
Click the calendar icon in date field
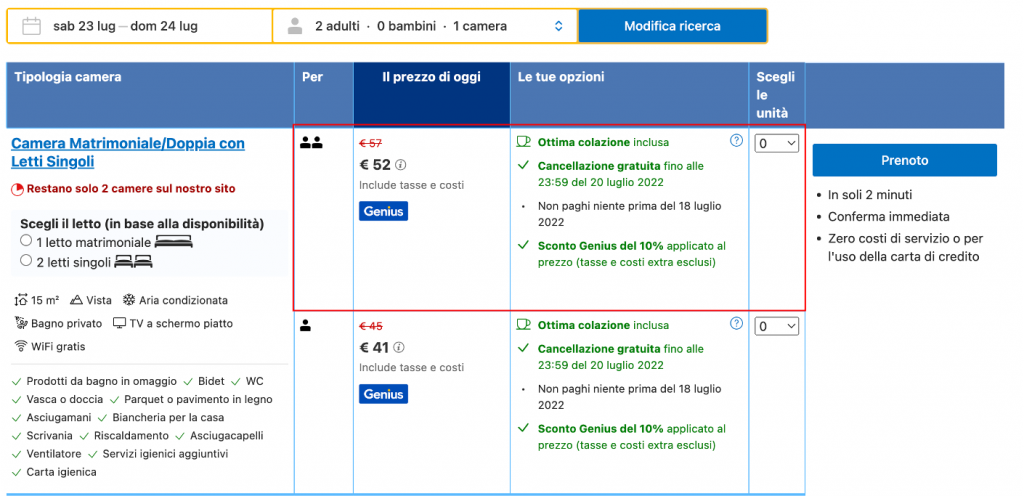pos(31,26)
